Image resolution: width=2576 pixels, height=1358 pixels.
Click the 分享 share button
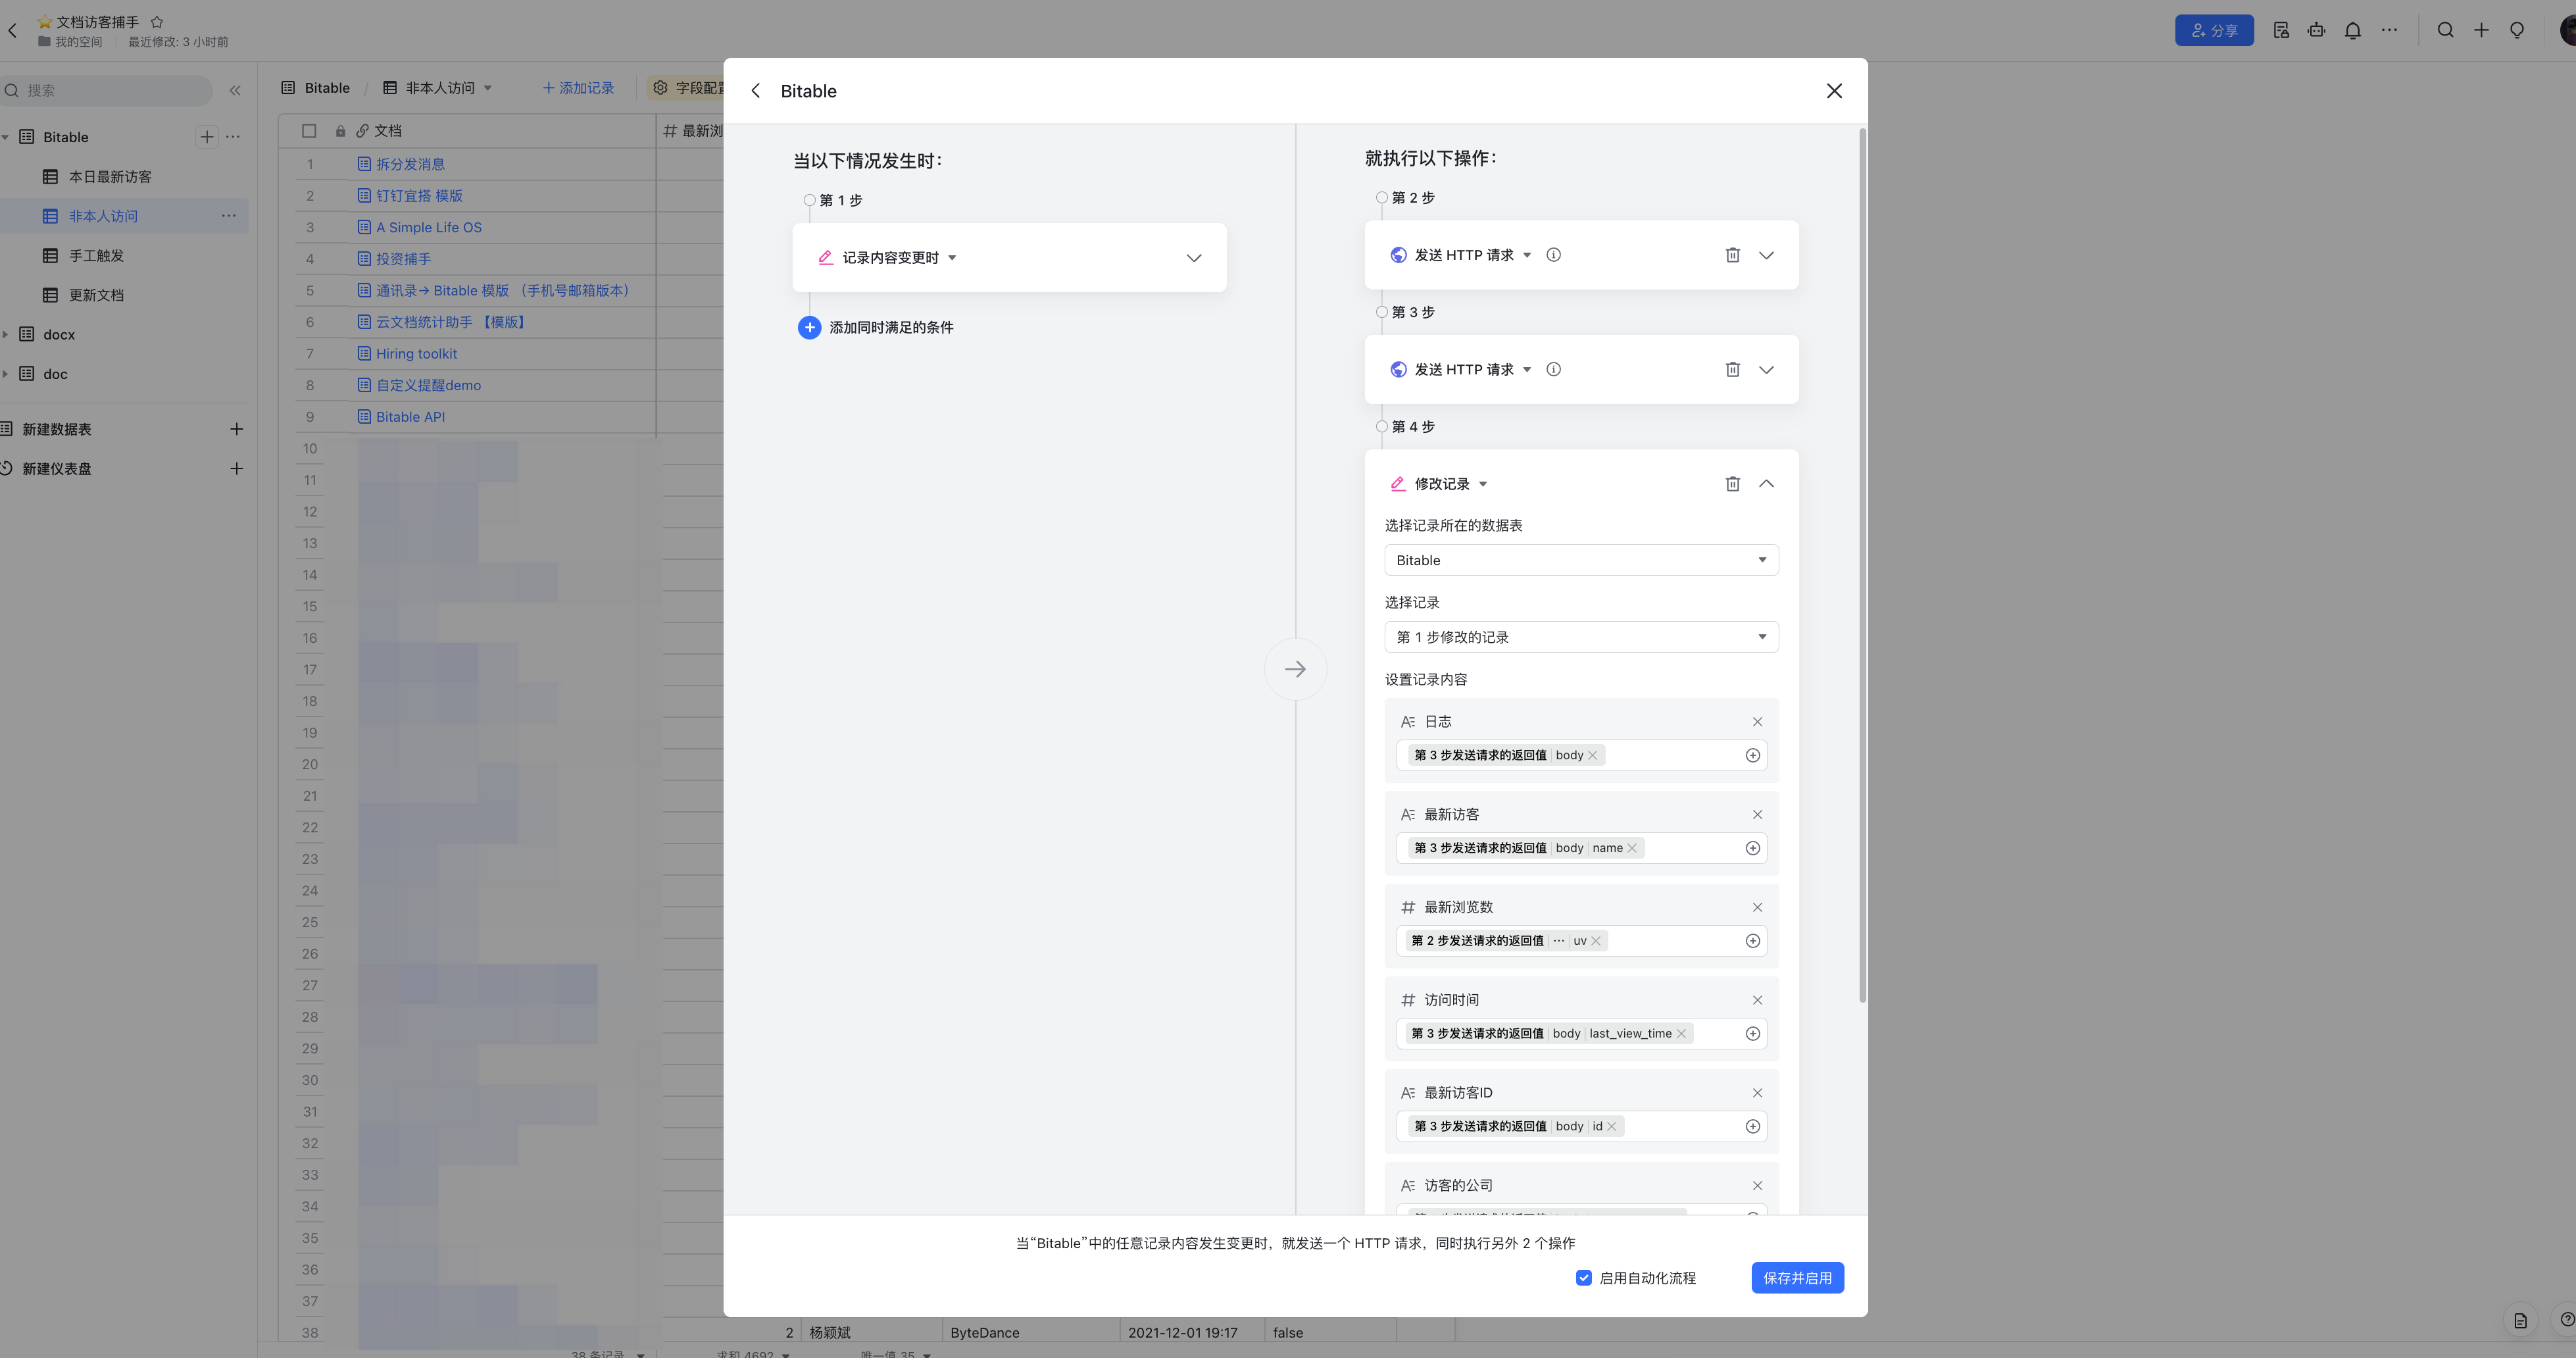click(2214, 30)
